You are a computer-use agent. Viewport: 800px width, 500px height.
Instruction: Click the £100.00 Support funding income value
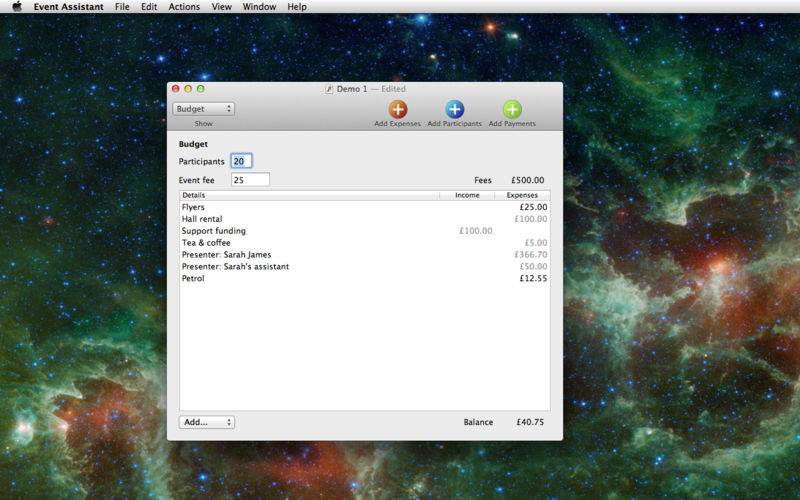point(476,231)
